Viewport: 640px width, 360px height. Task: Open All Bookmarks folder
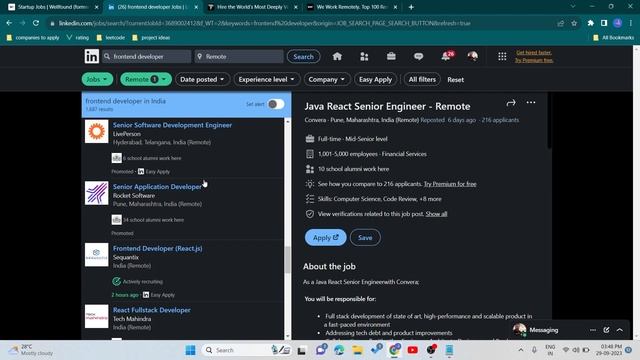click(x=613, y=38)
